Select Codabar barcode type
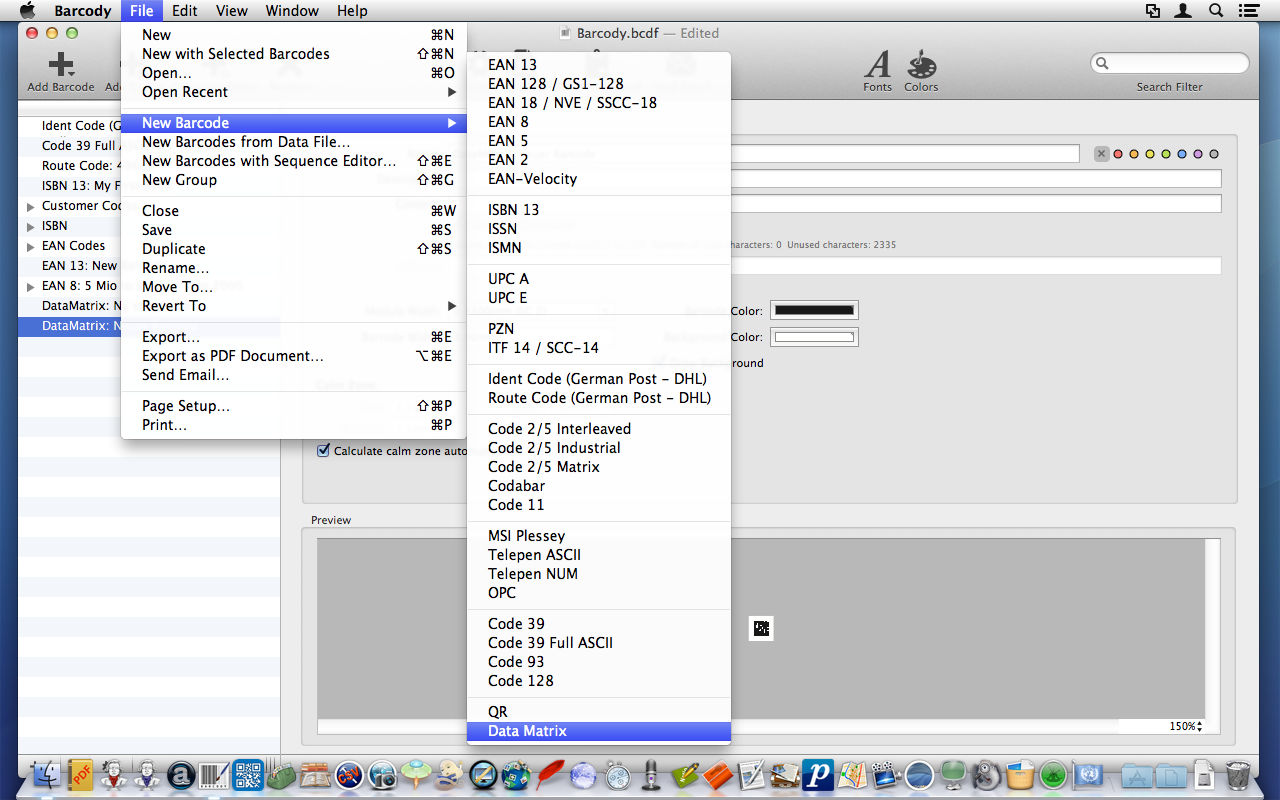Viewport: 1280px width, 800px height. point(599,486)
